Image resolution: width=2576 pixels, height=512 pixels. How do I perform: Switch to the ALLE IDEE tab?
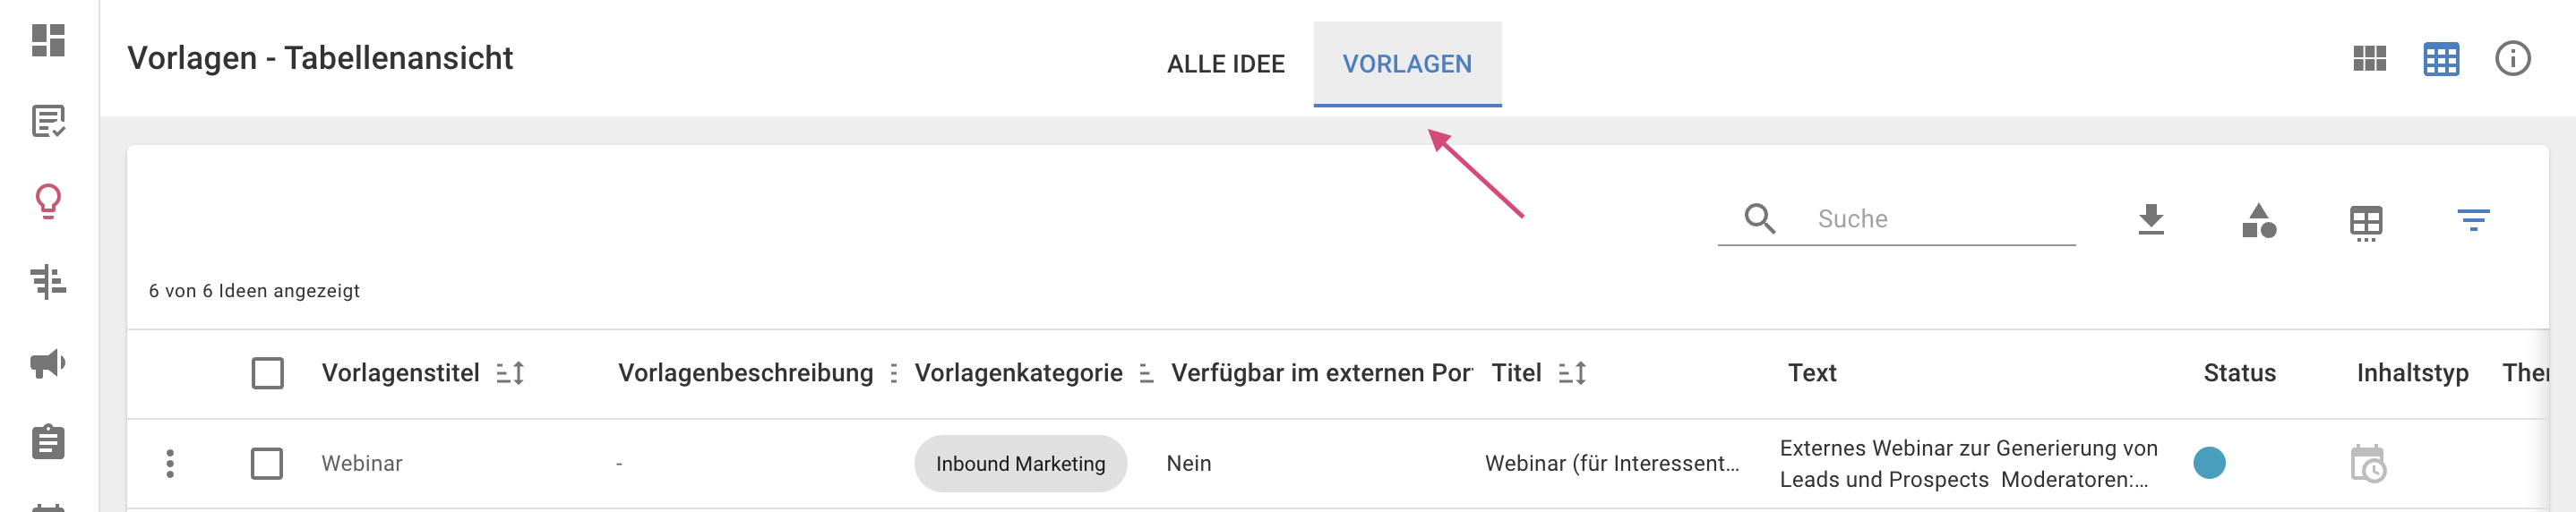[1225, 64]
